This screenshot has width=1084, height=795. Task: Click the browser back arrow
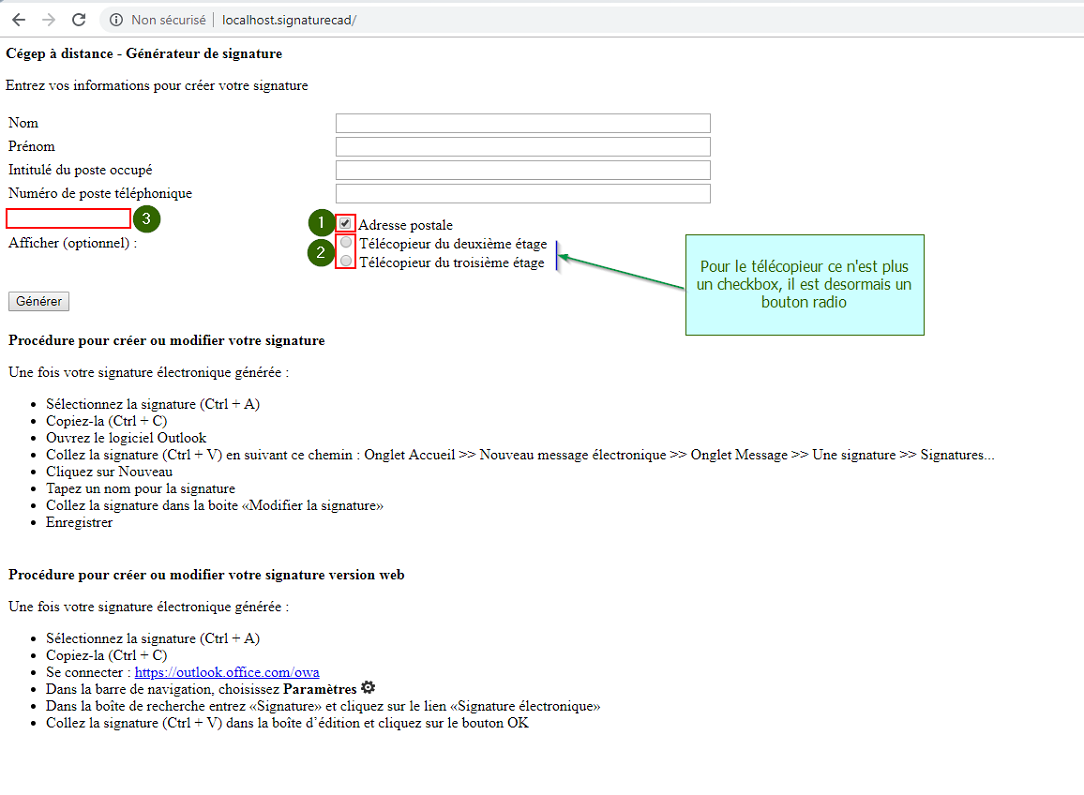(18, 20)
